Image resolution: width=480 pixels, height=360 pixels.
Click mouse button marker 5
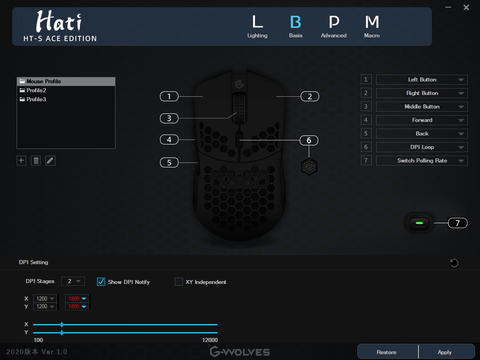click(169, 163)
